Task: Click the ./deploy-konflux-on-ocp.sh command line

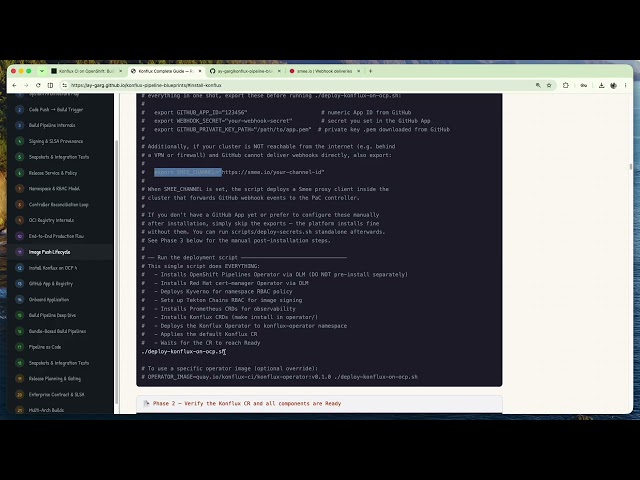Action: (x=183, y=351)
